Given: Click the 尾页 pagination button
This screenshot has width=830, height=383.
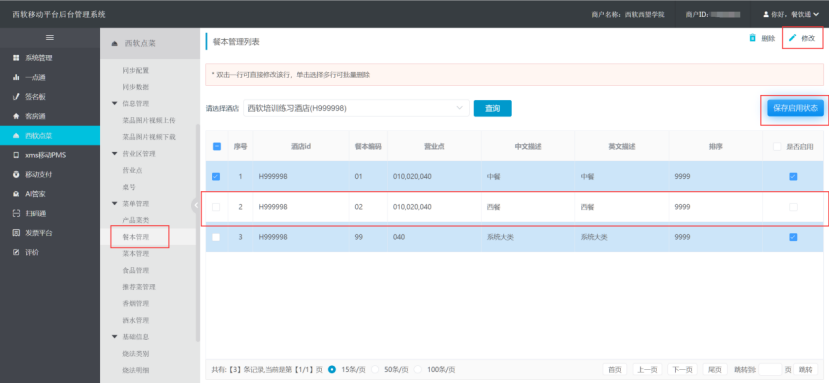Looking at the screenshot, I should pyautogui.click(x=715, y=370).
